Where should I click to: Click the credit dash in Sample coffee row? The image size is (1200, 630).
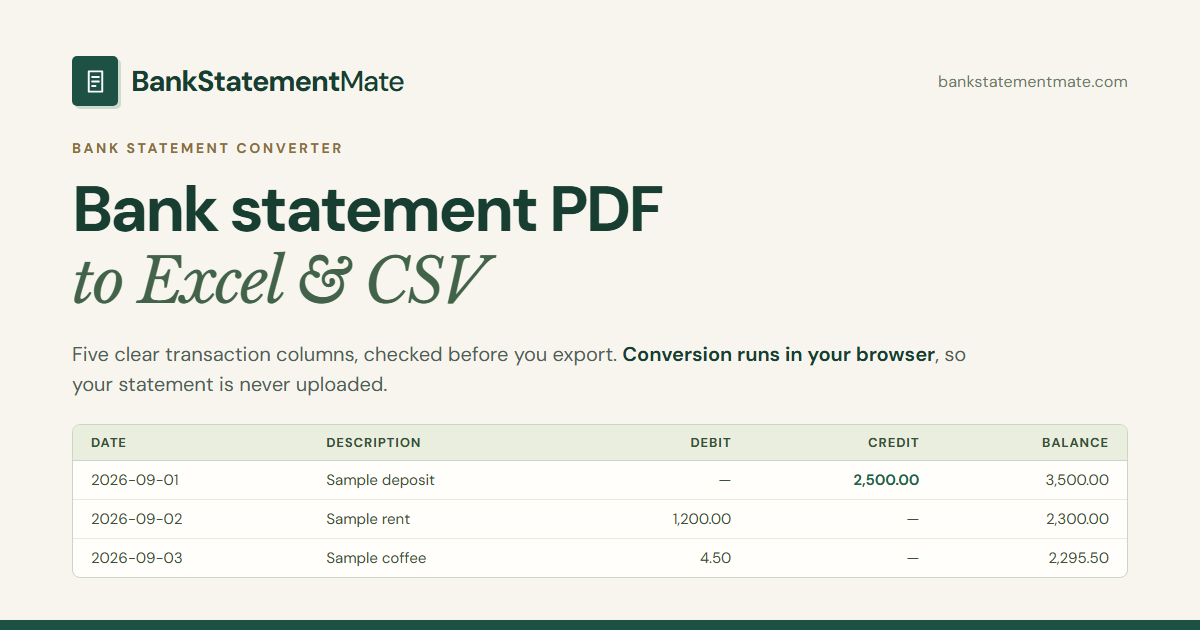tap(912, 558)
